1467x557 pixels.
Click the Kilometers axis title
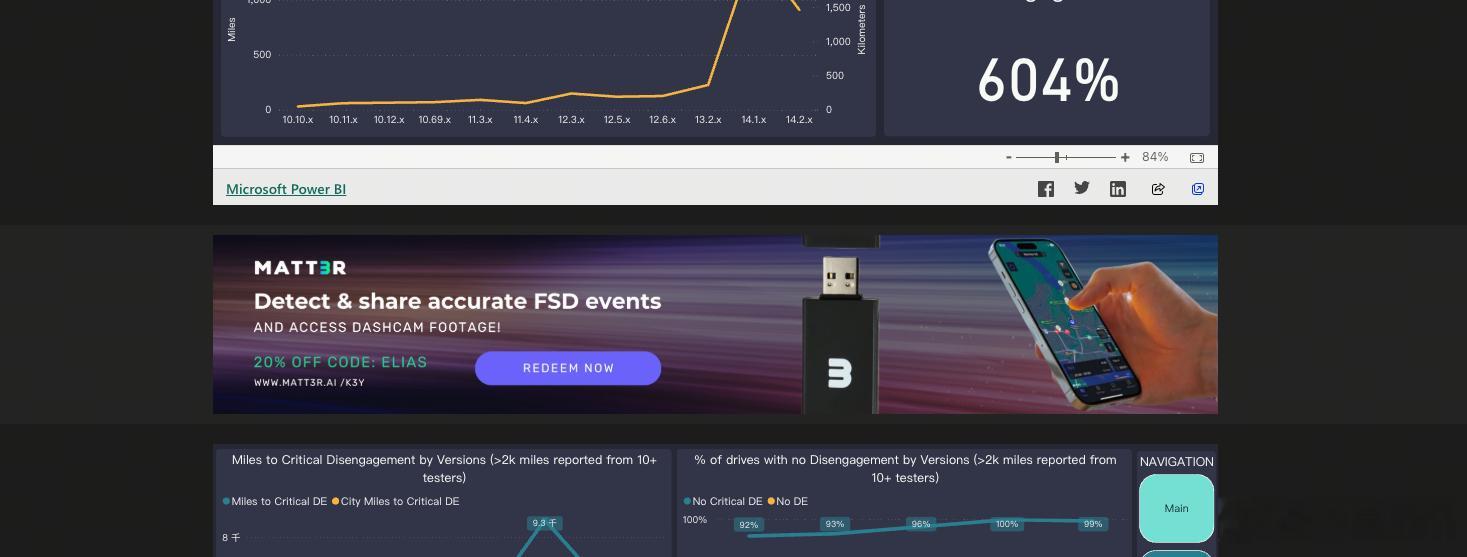click(862, 29)
